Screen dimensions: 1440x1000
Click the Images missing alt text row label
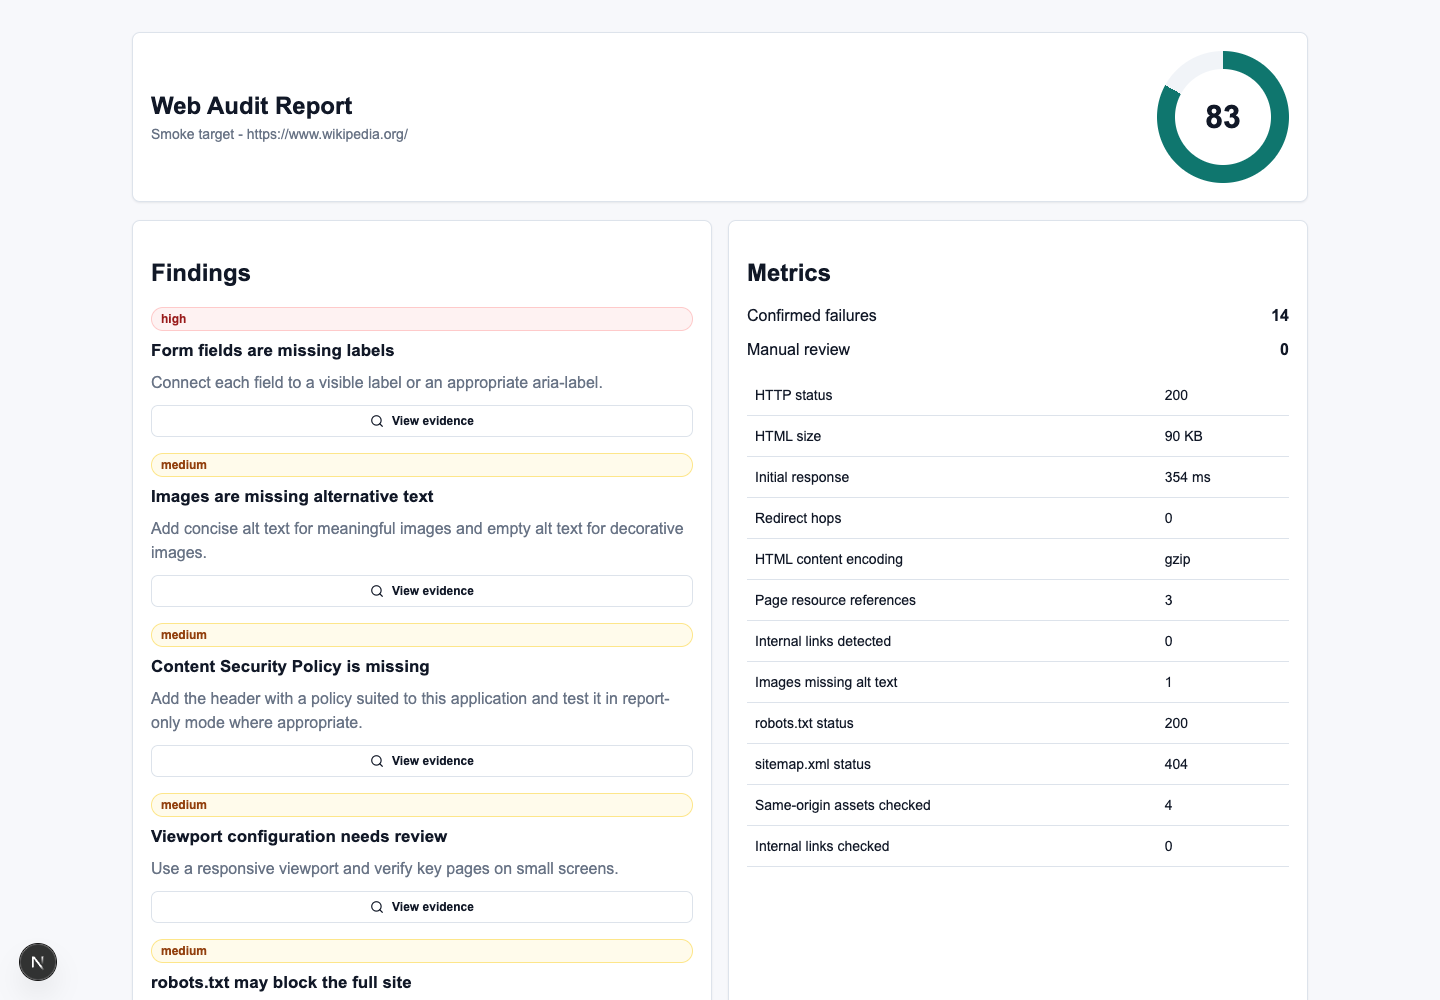(x=826, y=682)
